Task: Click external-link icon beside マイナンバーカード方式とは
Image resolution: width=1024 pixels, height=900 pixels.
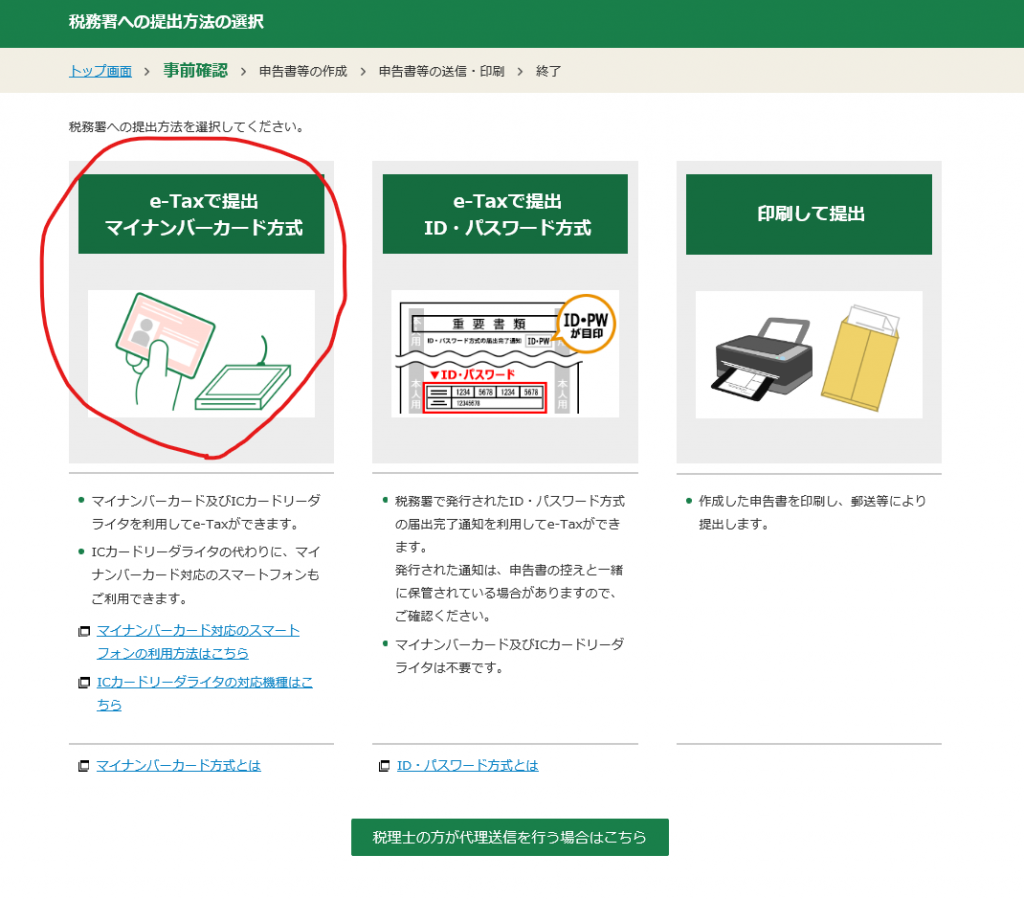Action: [84, 765]
